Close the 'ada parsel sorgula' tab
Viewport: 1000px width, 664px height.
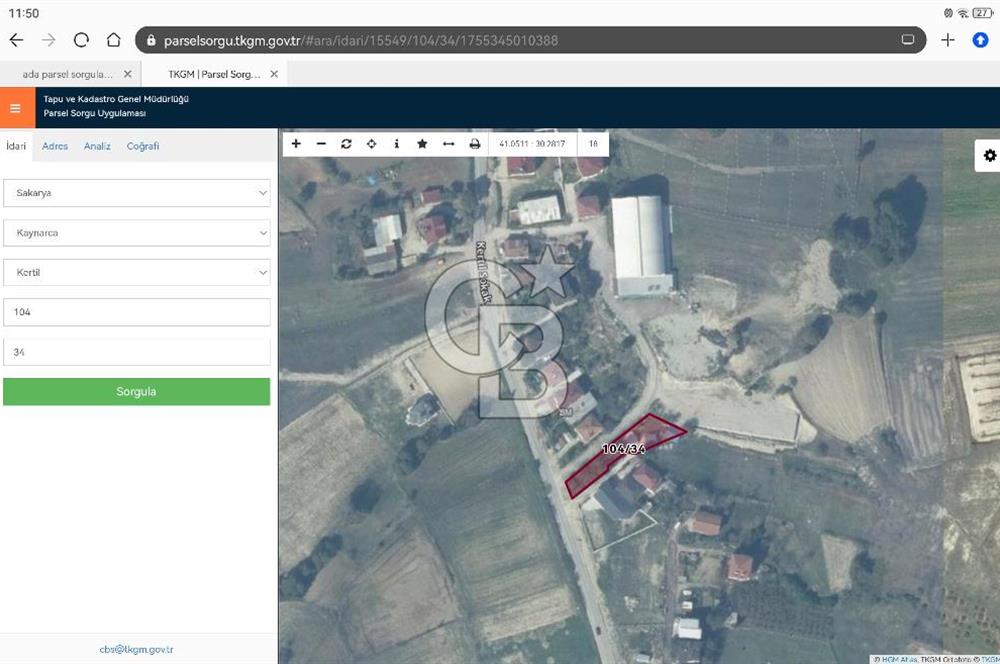click(x=128, y=74)
